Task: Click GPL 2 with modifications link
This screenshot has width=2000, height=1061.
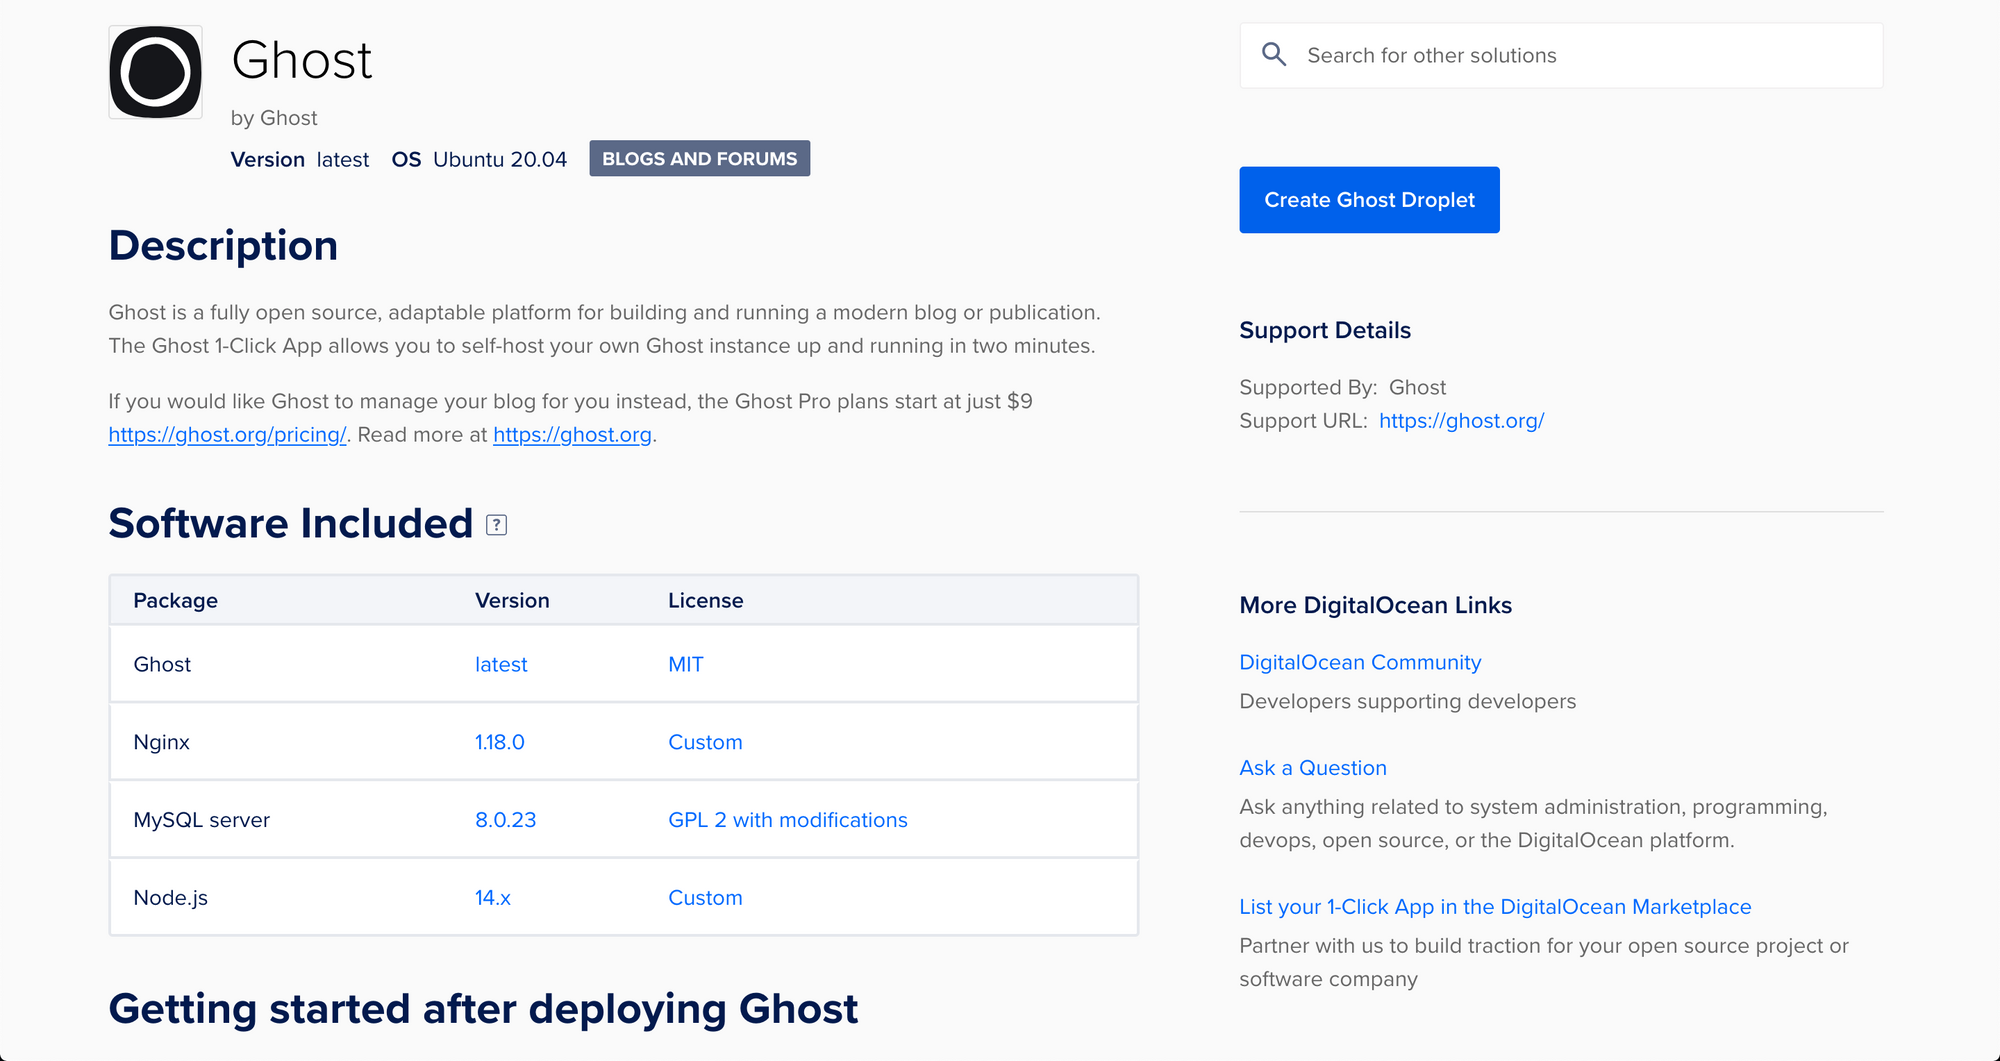Action: coord(787,820)
